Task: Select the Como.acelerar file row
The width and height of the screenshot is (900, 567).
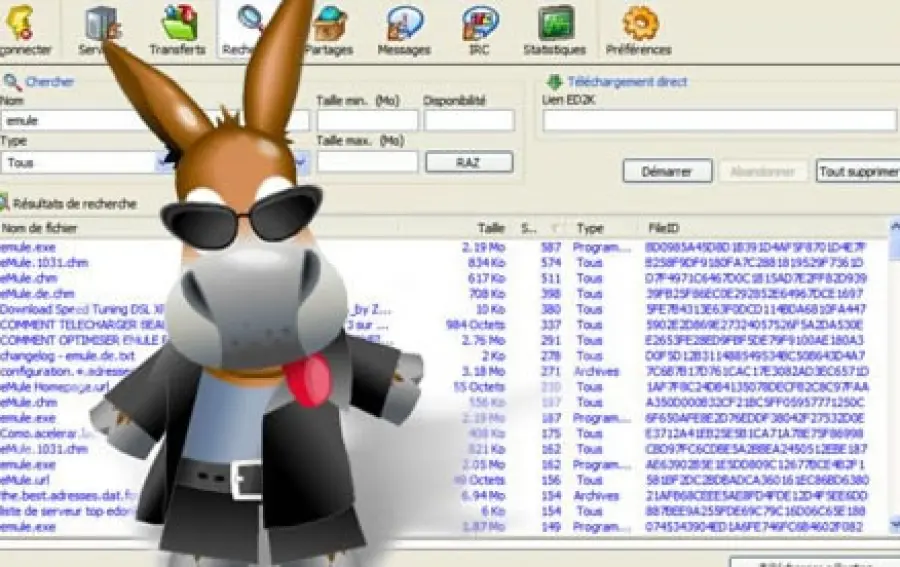Action: tap(47, 433)
